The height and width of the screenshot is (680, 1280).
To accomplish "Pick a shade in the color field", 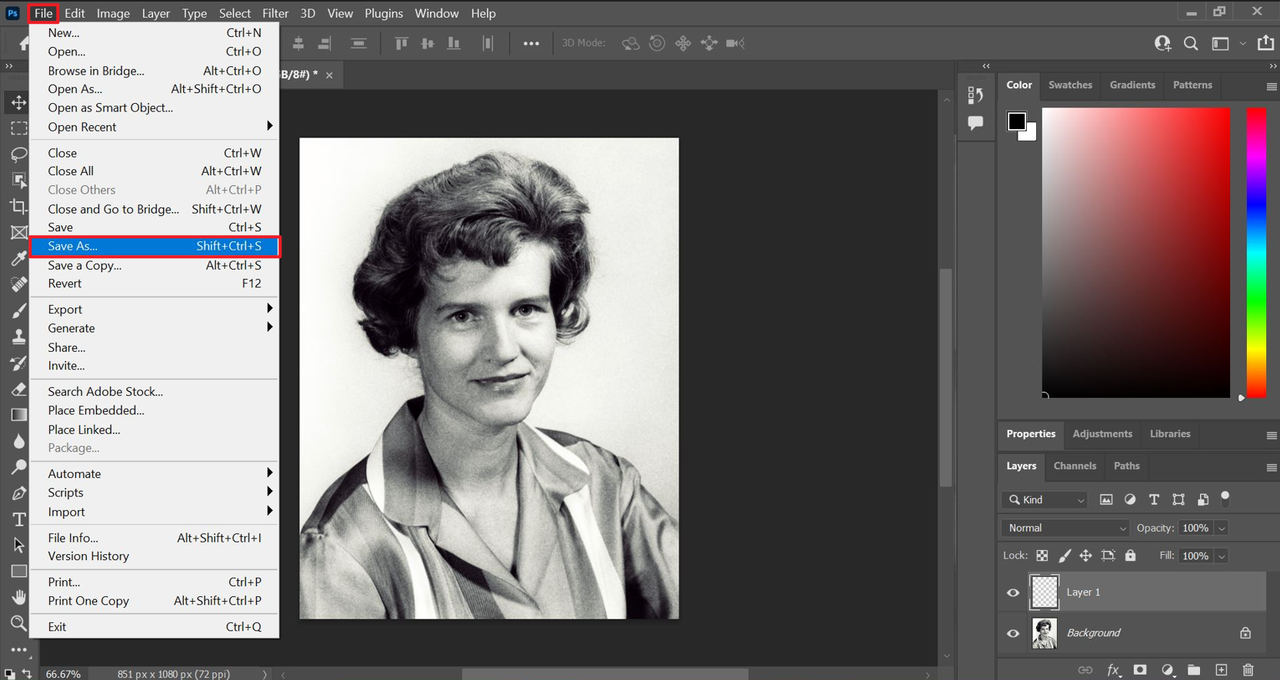I will (x=1136, y=253).
